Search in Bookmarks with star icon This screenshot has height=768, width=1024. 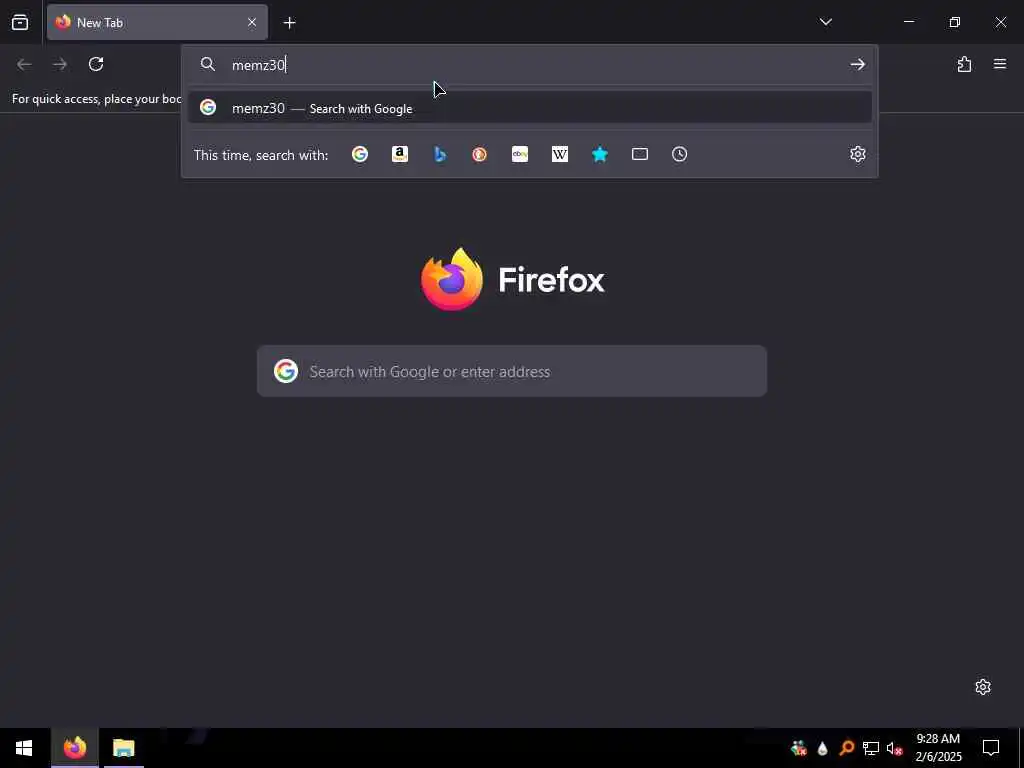tap(600, 154)
